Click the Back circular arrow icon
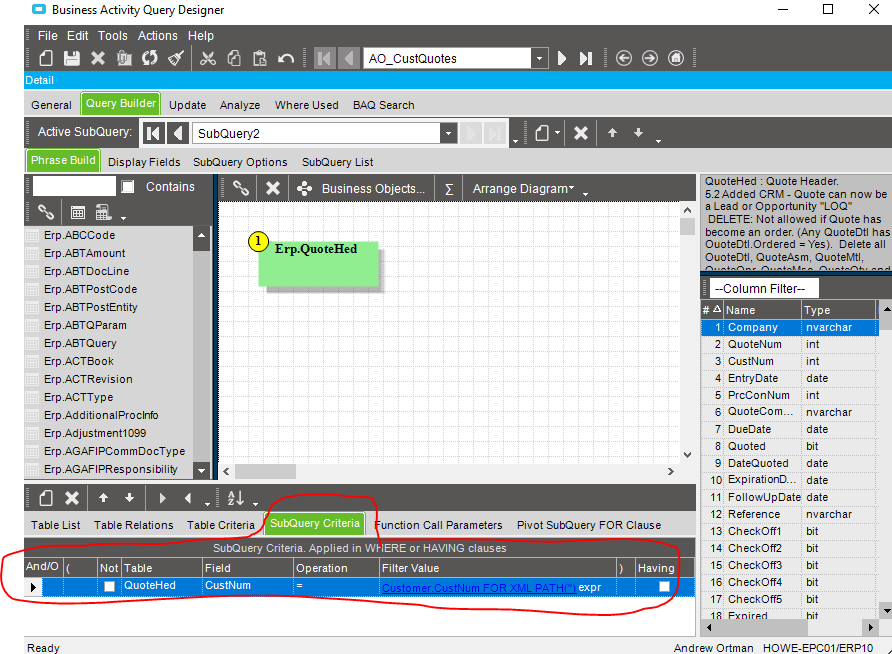Viewport: 892px width, 654px height. click(x=624, y=58)
